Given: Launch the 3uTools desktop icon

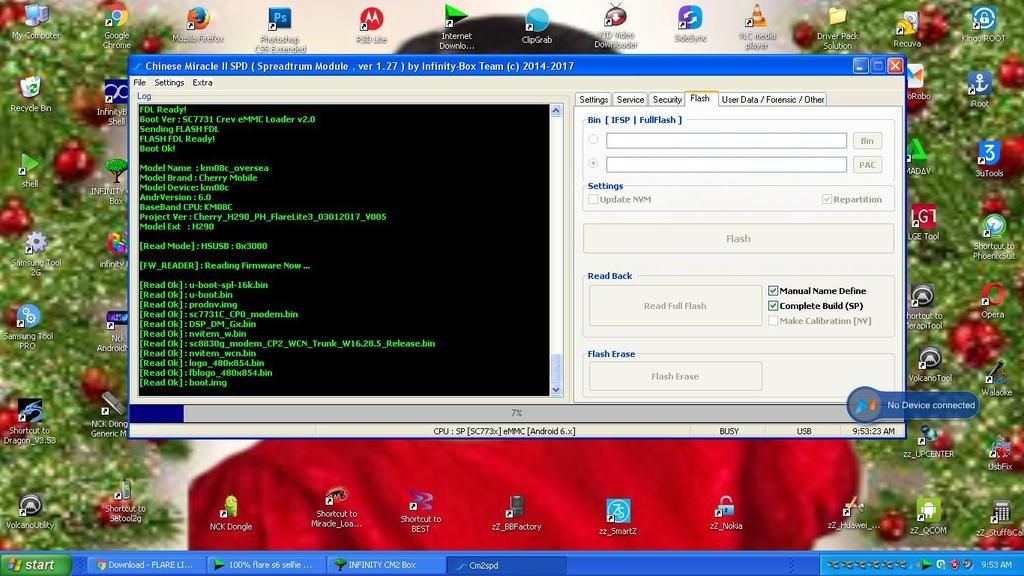Looking at the screenshot, I should click(988, 153).
